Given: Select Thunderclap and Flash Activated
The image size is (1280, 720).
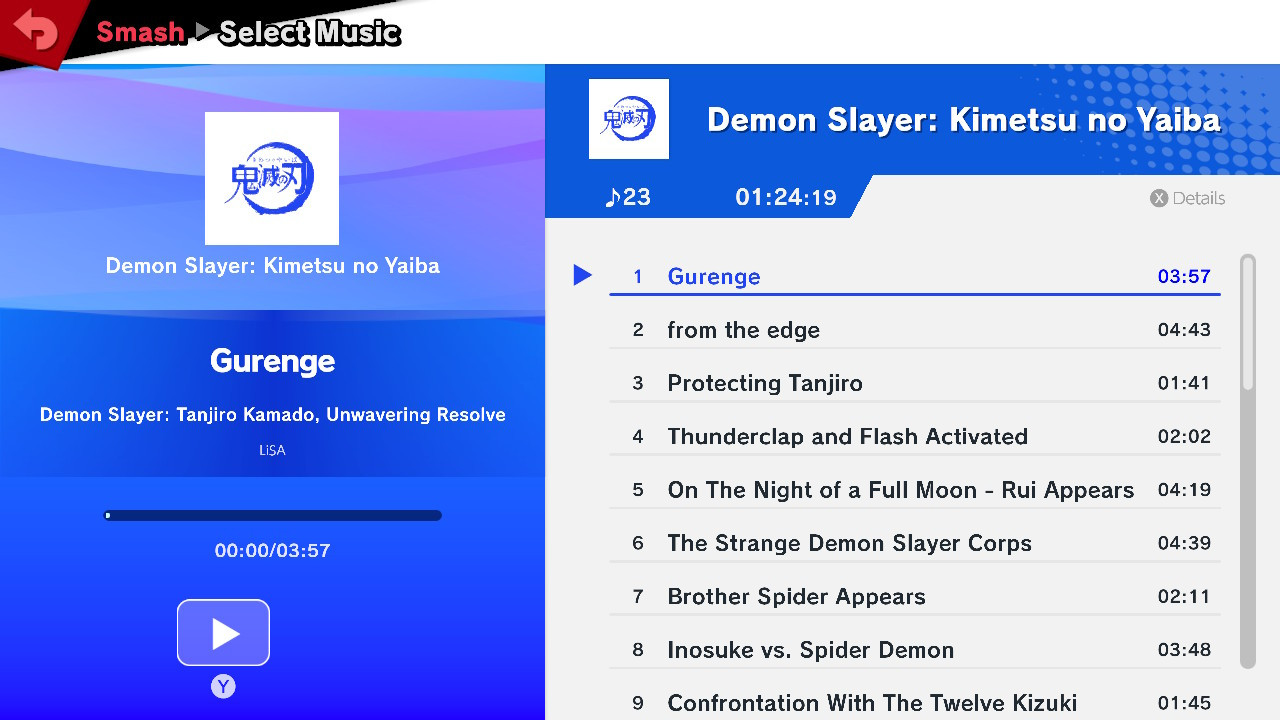Looking at the screenshot, I should (848, 436).
